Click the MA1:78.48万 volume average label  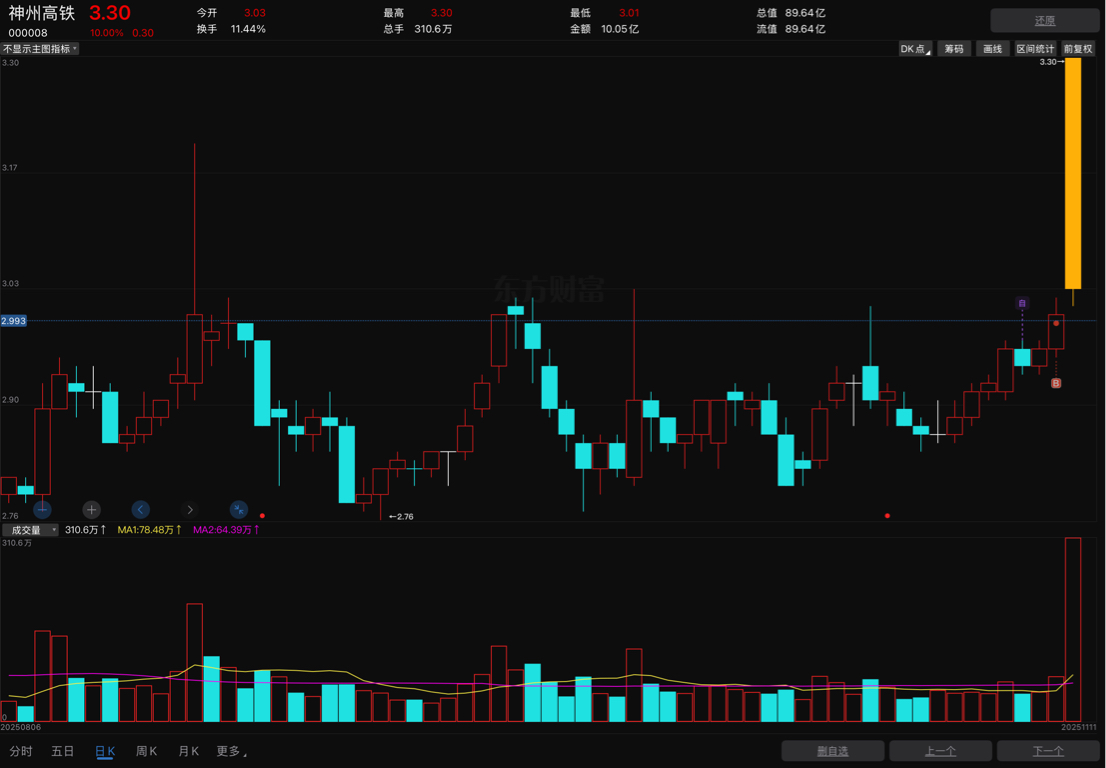[150, 530]
